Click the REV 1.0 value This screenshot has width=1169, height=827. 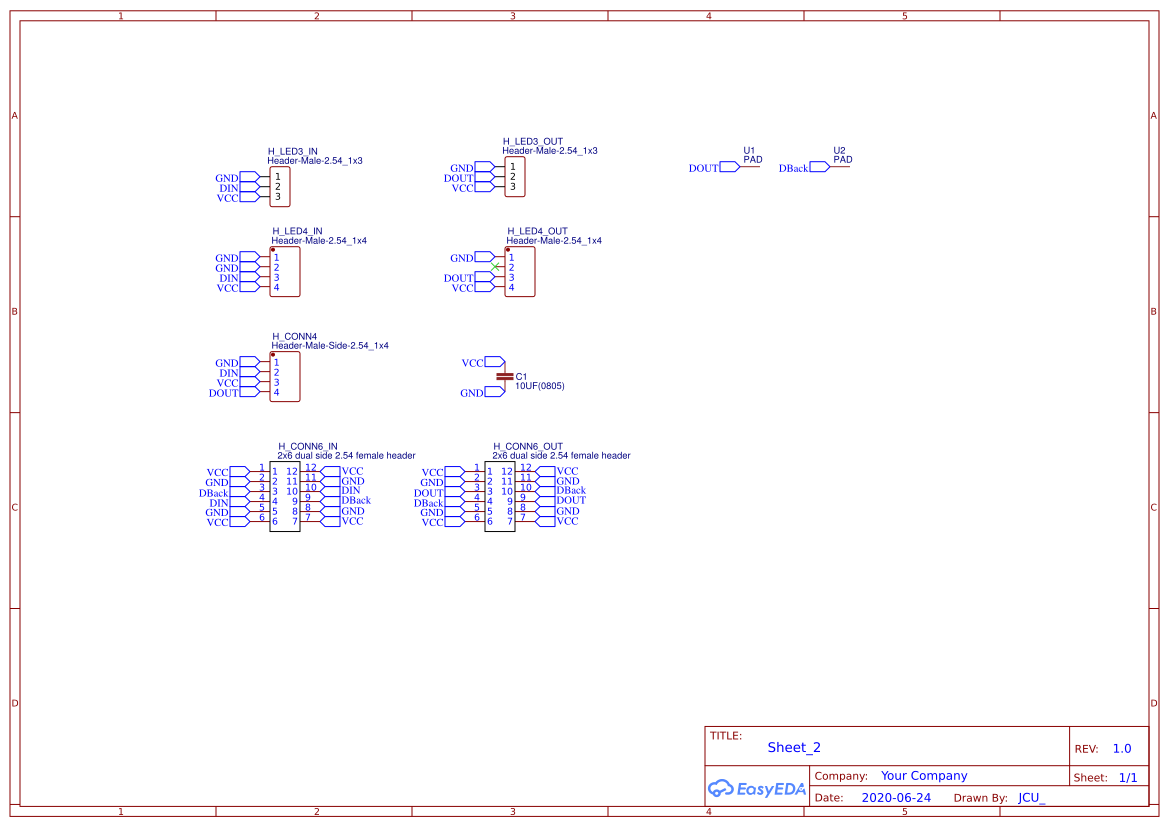point(1122,748)
